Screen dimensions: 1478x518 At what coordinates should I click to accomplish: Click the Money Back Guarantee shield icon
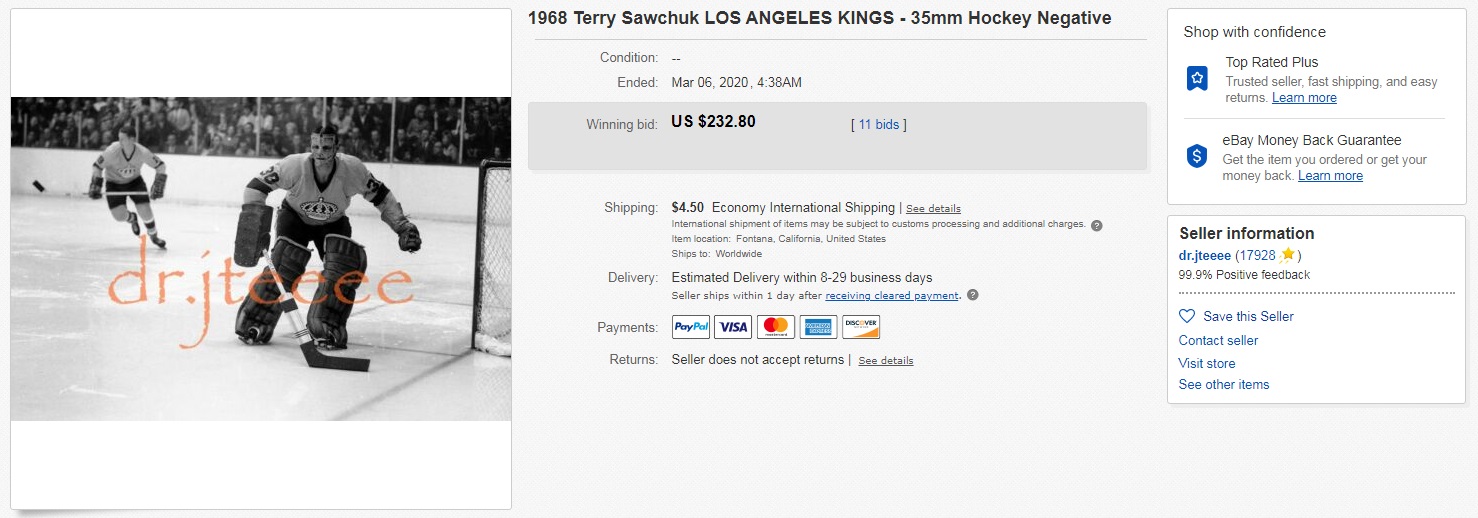click(1197, 156)
